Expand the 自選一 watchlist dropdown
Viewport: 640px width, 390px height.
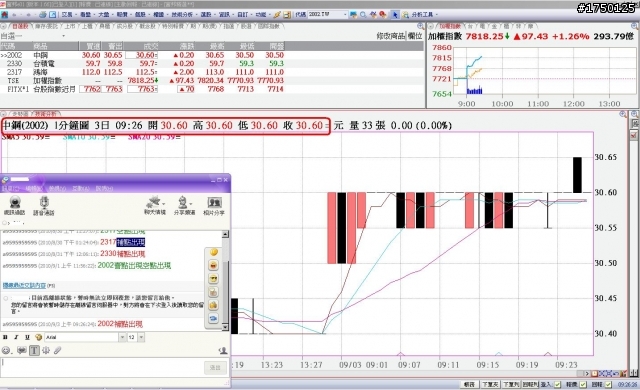pos(63,36)
